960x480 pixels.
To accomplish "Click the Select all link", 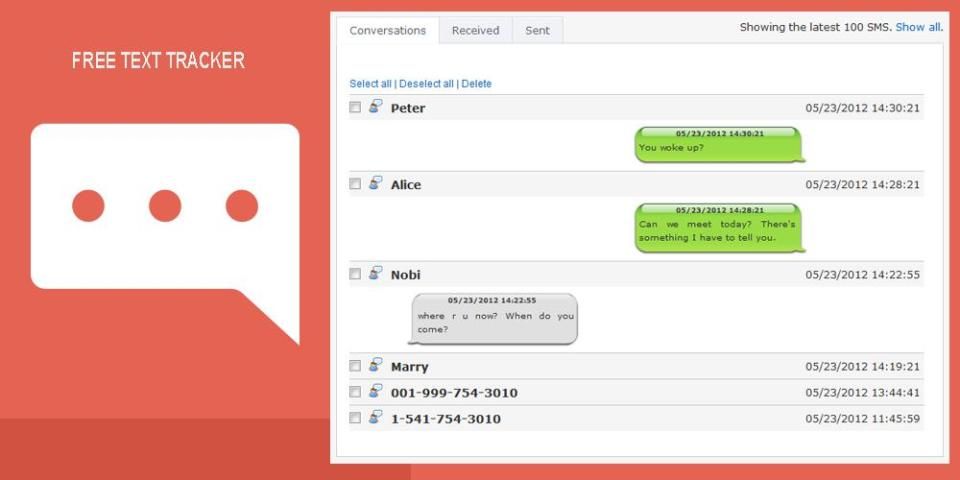I will click(370, 84).
